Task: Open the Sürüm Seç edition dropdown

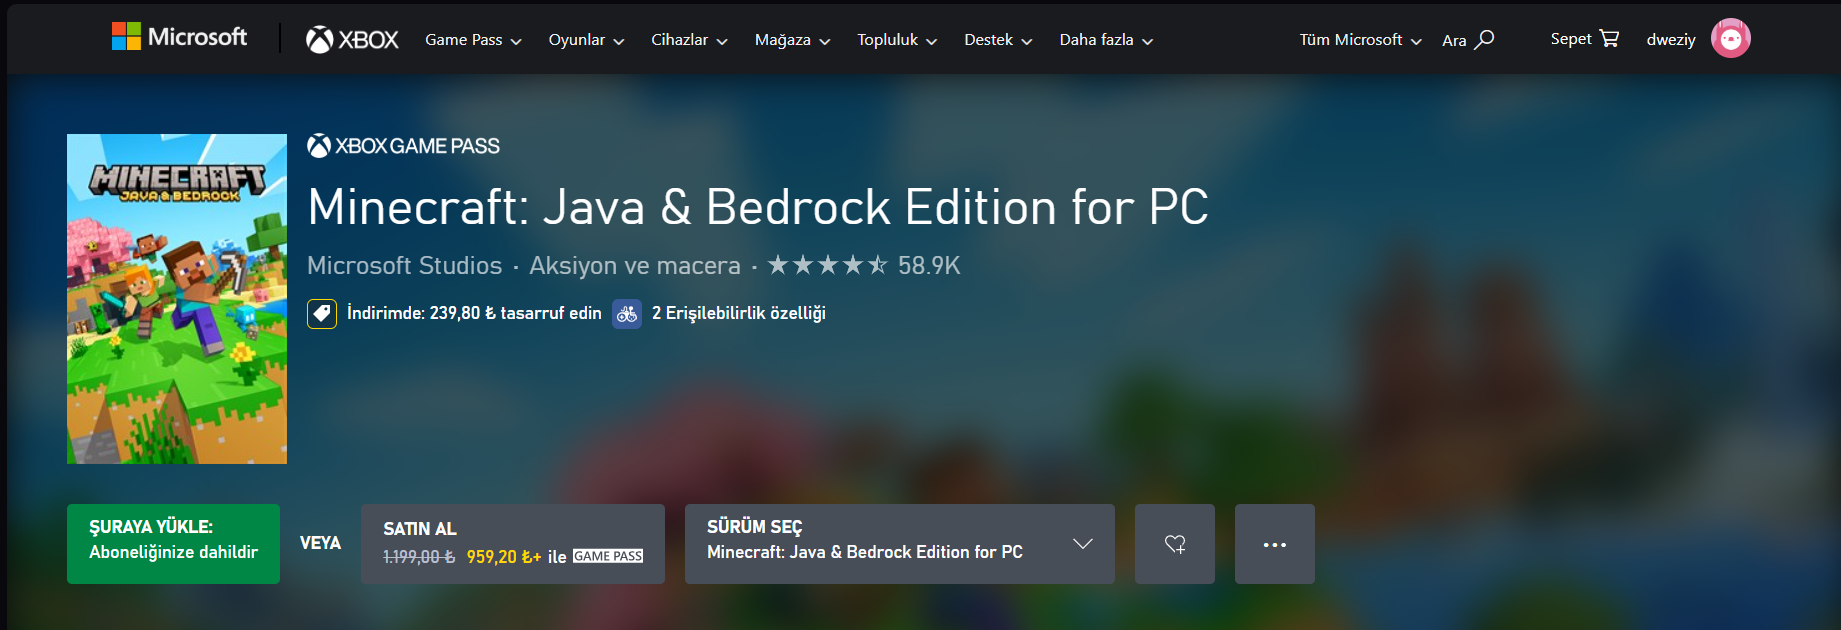Action: [900, 544]
